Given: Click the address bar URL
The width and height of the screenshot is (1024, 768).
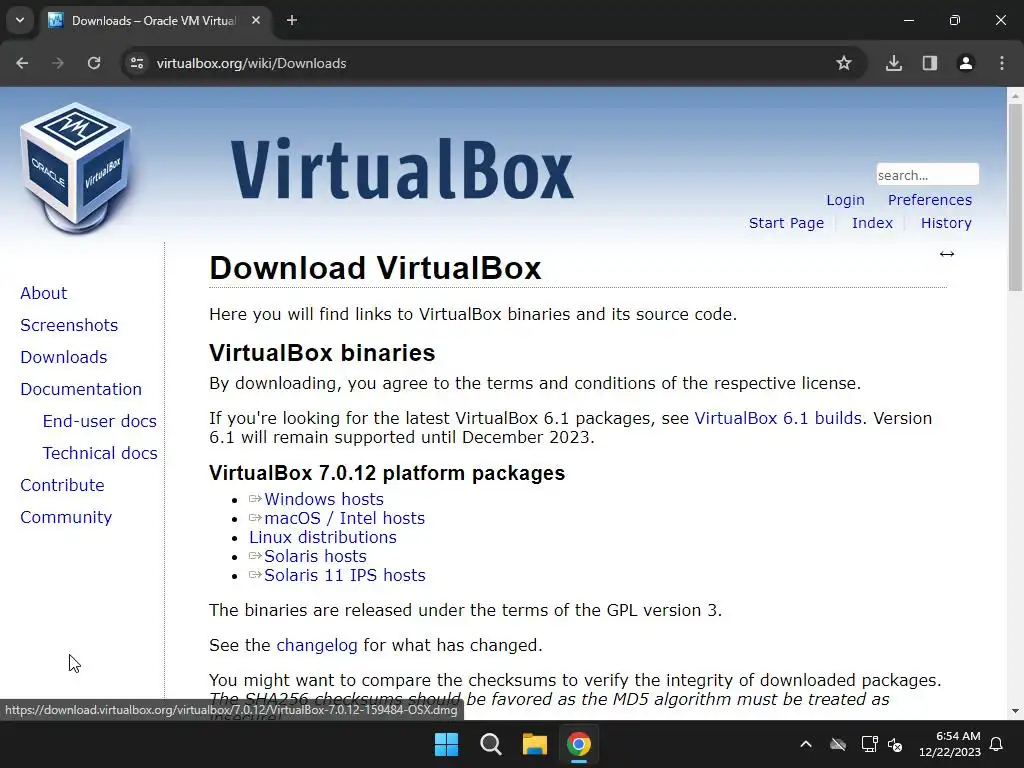Looking at the screenshot, I should (x=251, y=63).
